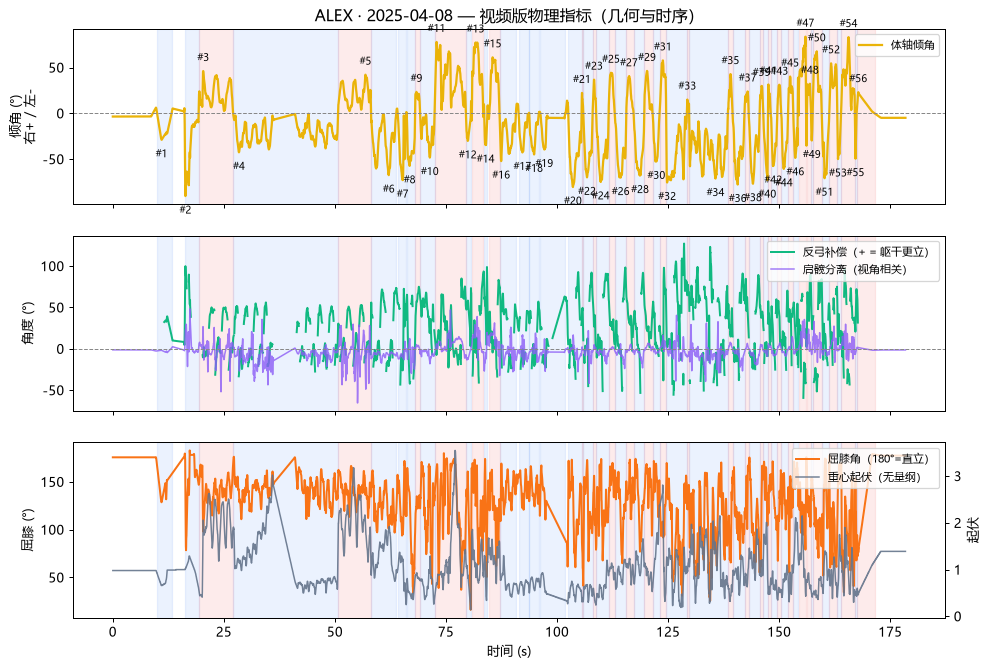Click the 25 tick on the time axis
The width and height of the screenshot is (989, 668).
(224, 632)
